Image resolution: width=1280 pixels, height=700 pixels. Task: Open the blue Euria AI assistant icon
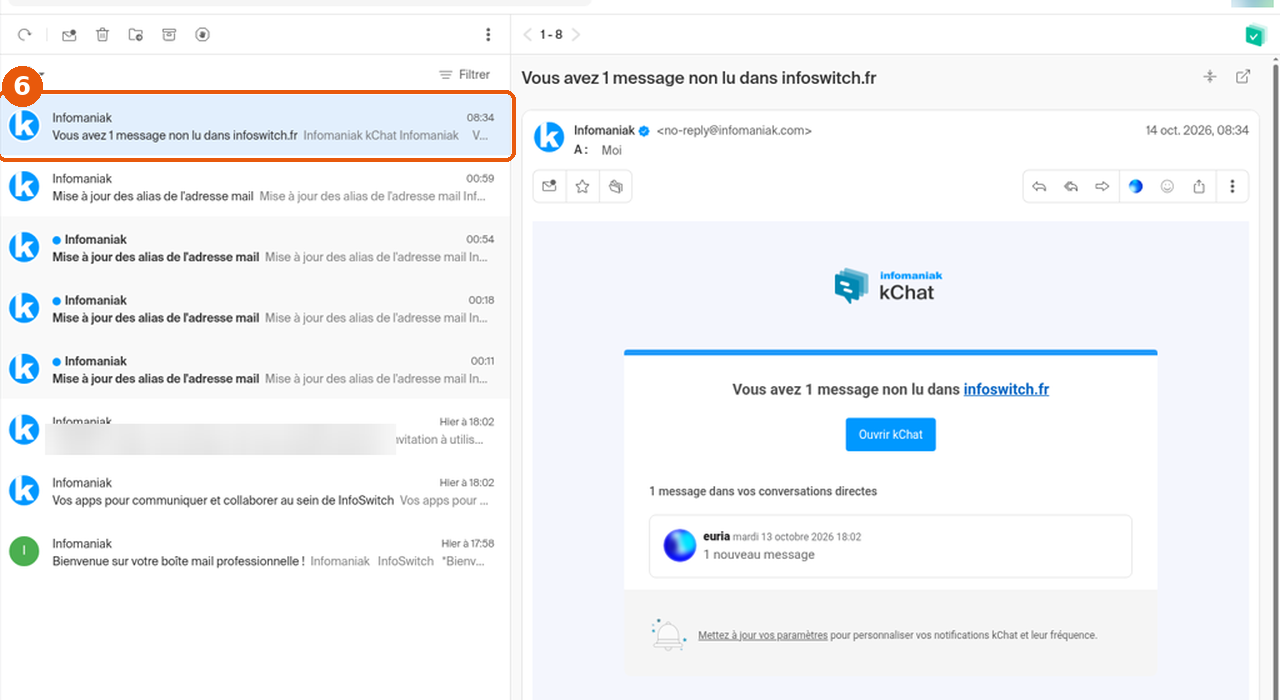(1135, 186)
